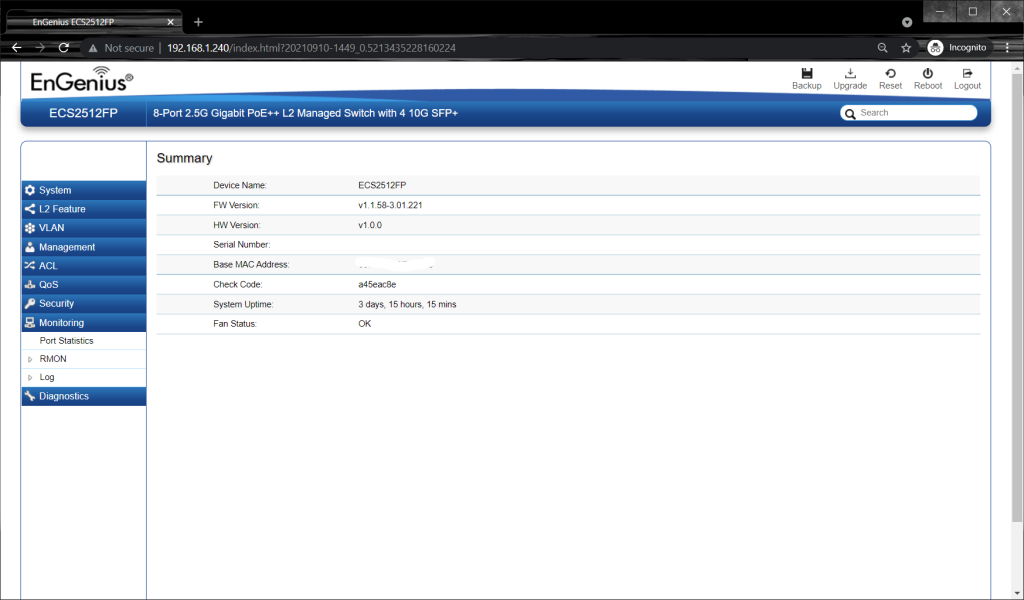Reload the page with the refresh icon
The width and height of the screenshot is (1024, 600).
coord(63,48)
